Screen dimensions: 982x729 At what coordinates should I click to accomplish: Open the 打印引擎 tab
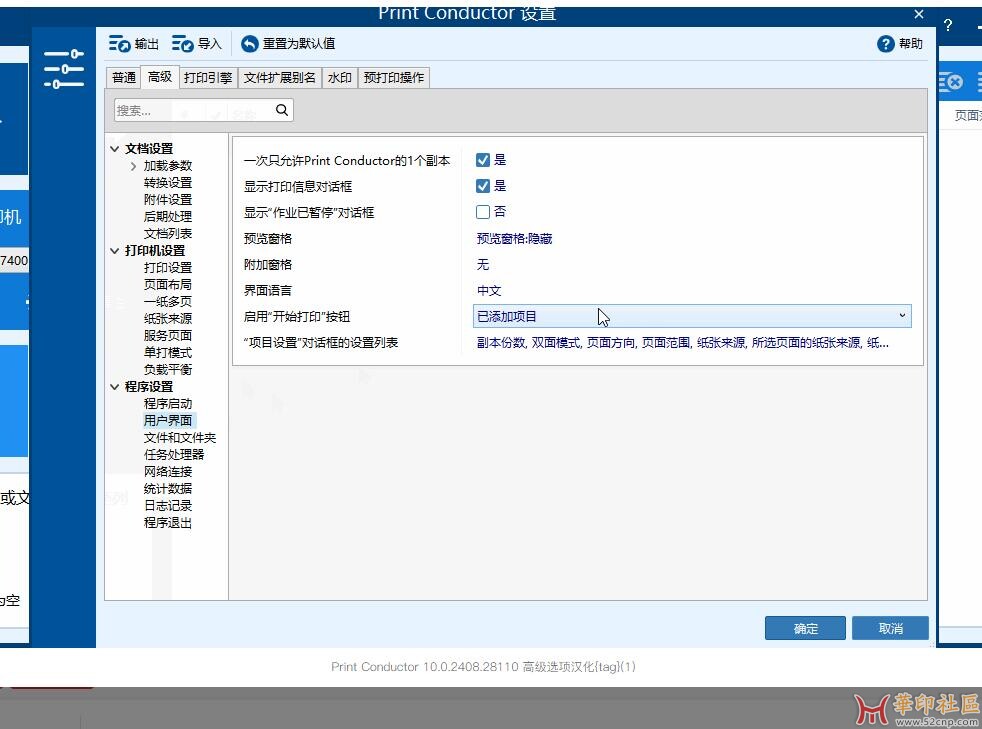pyautogui.click(x=208, y=78)
